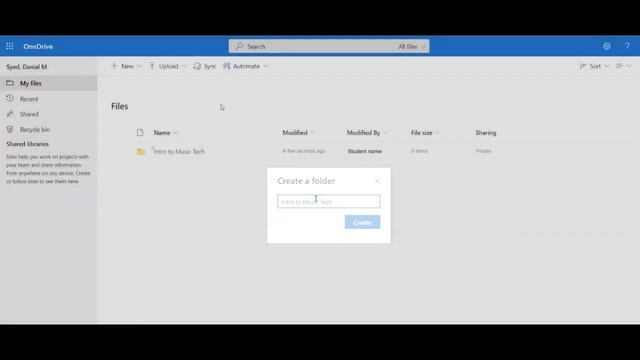
Task: Click the 'A few seconds ago' modified cell
Action: coord(304,151)
